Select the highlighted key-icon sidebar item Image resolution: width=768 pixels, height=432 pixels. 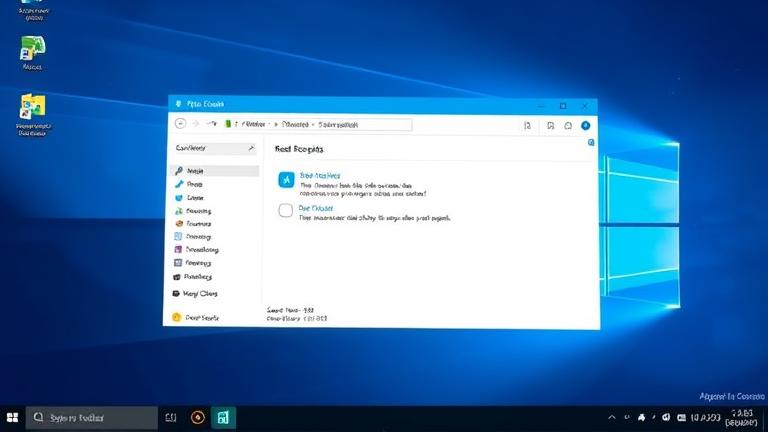(214, 170)
